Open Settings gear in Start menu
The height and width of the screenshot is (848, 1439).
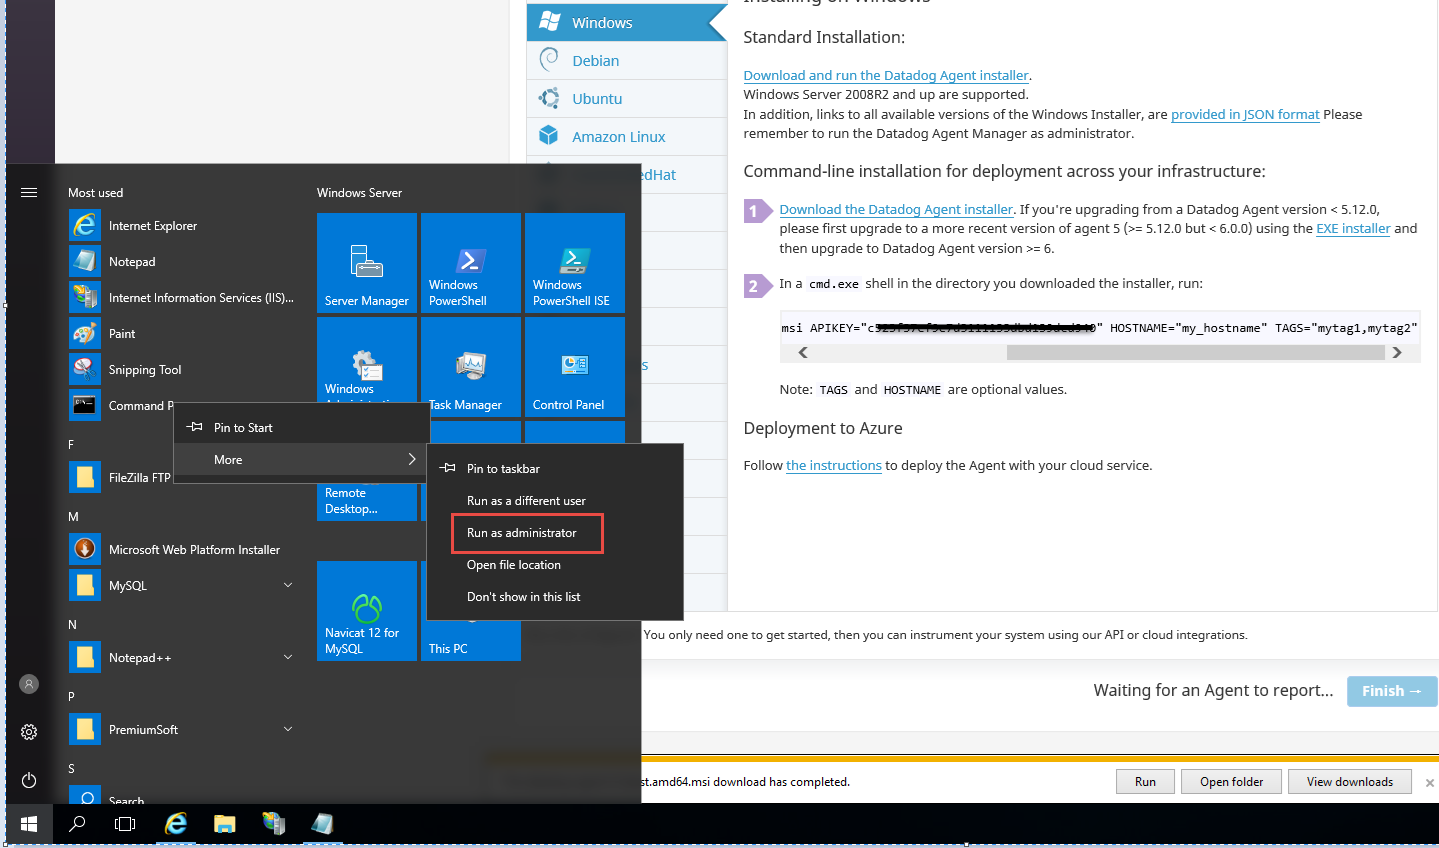pyautogui.click(x=29, y=732)
